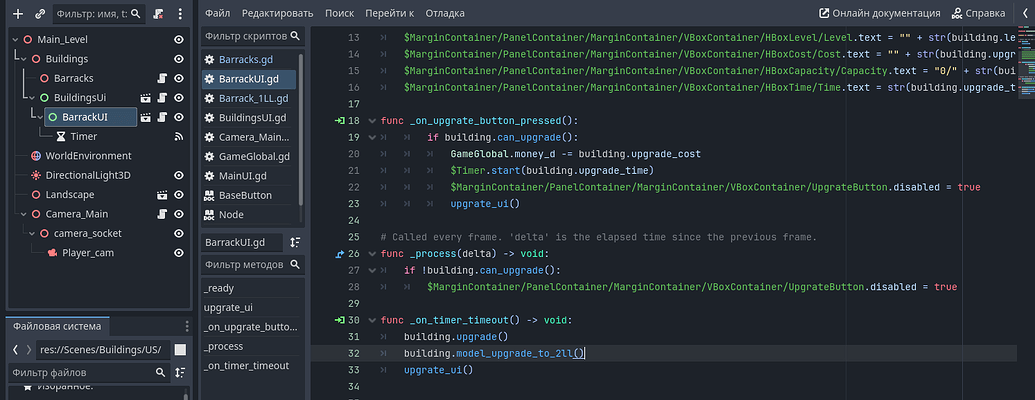
Task: Click the search icon in methods filter
Action: [x=296, y=265]
